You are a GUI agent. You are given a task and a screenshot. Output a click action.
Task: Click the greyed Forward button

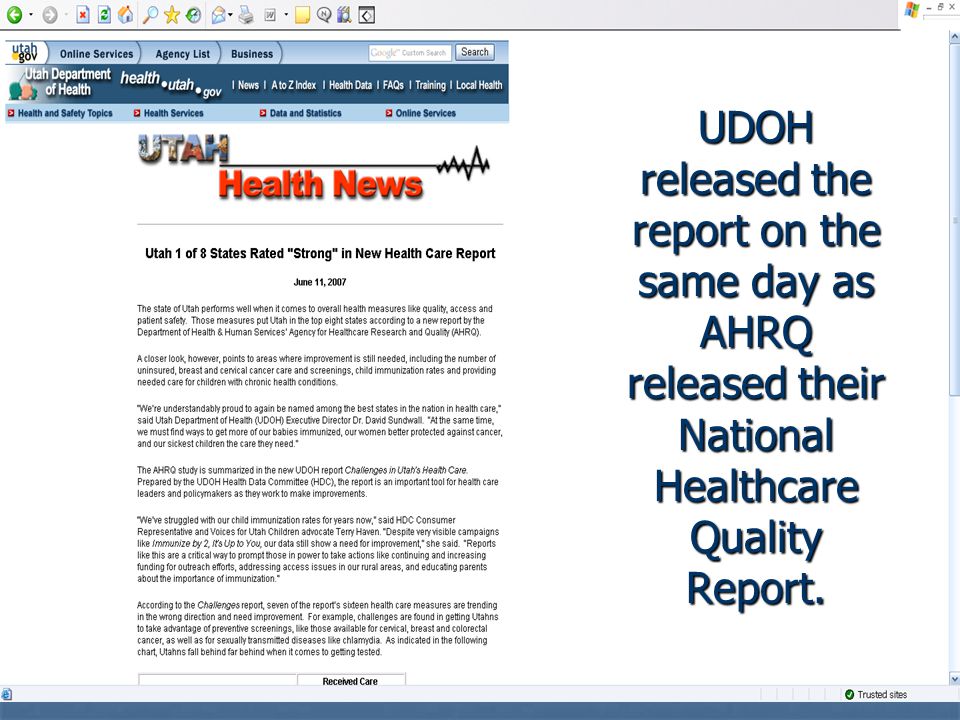pyautogui.click(x=50, y=15)
